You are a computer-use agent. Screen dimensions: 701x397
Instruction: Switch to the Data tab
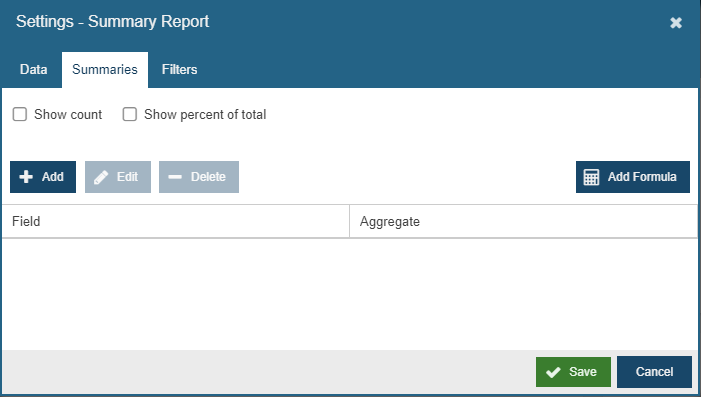point(34,69)
